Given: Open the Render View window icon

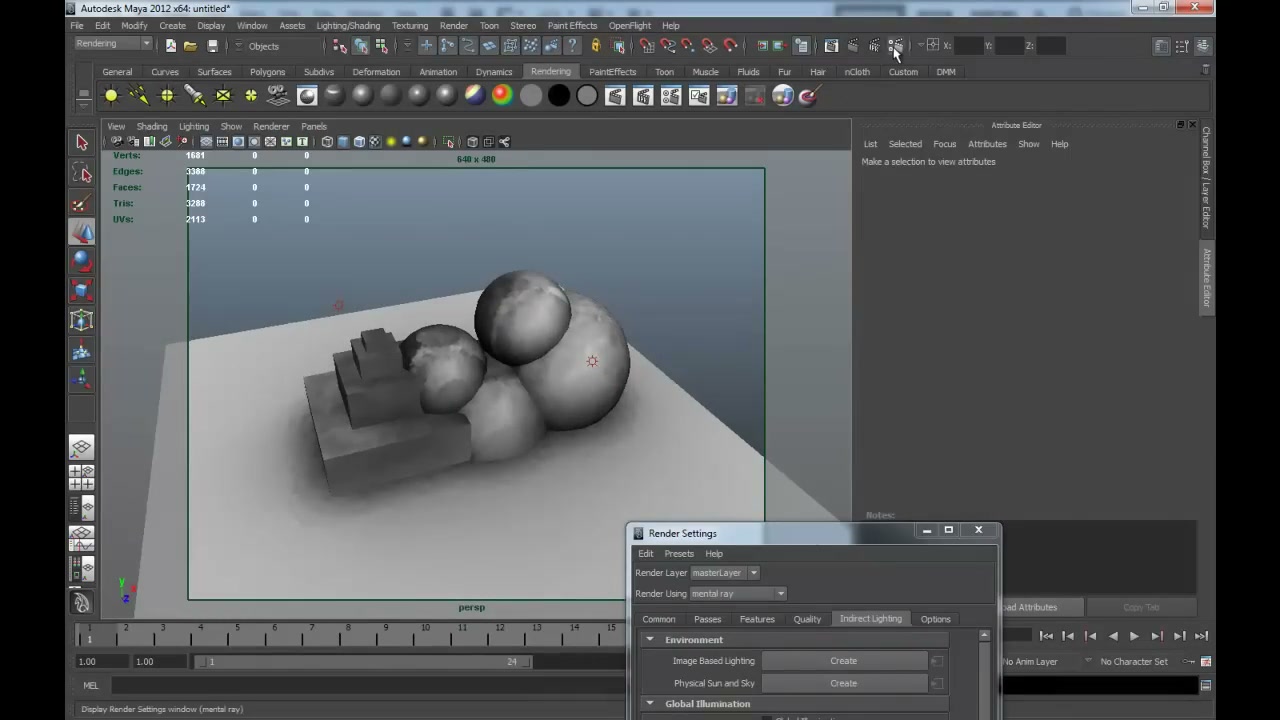Looking at the screenshot, I should (x=831, y=46).
